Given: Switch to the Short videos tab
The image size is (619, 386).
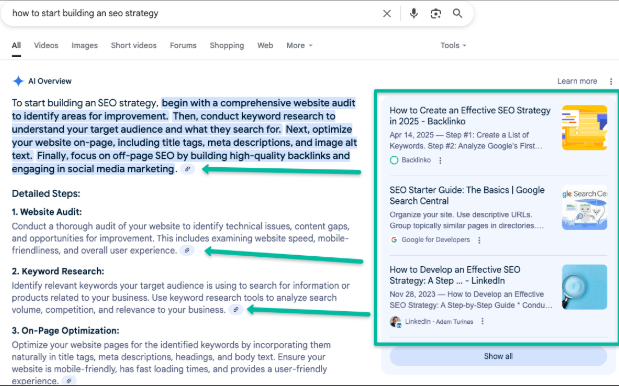Looking at the screenshot, I should point(133,45).
